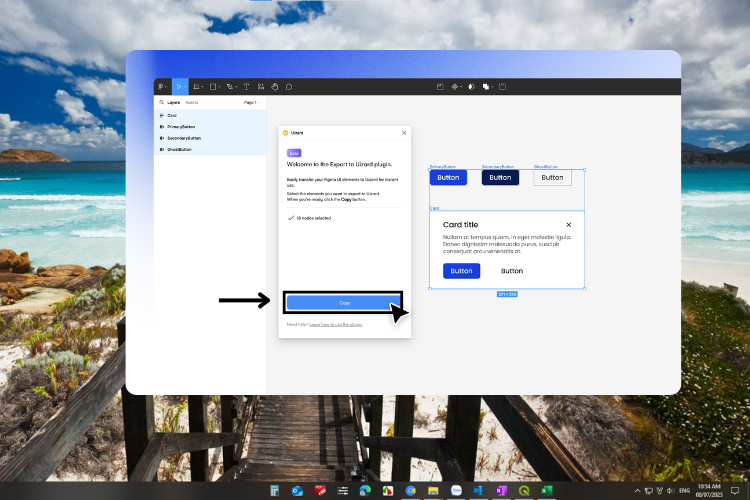This screenshot has width=750, height=500.
Task: Select the Rectangle shape tool
Action: click(213, 87)
